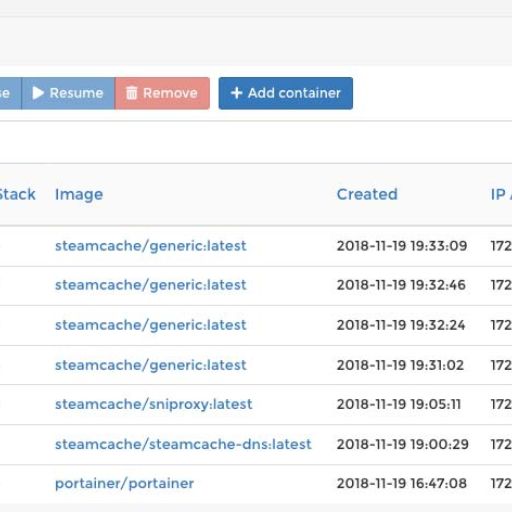Select the date 2018-11-19 19:00:29
The height and width of the screenshot is (512, 512).
click(403, 444)
